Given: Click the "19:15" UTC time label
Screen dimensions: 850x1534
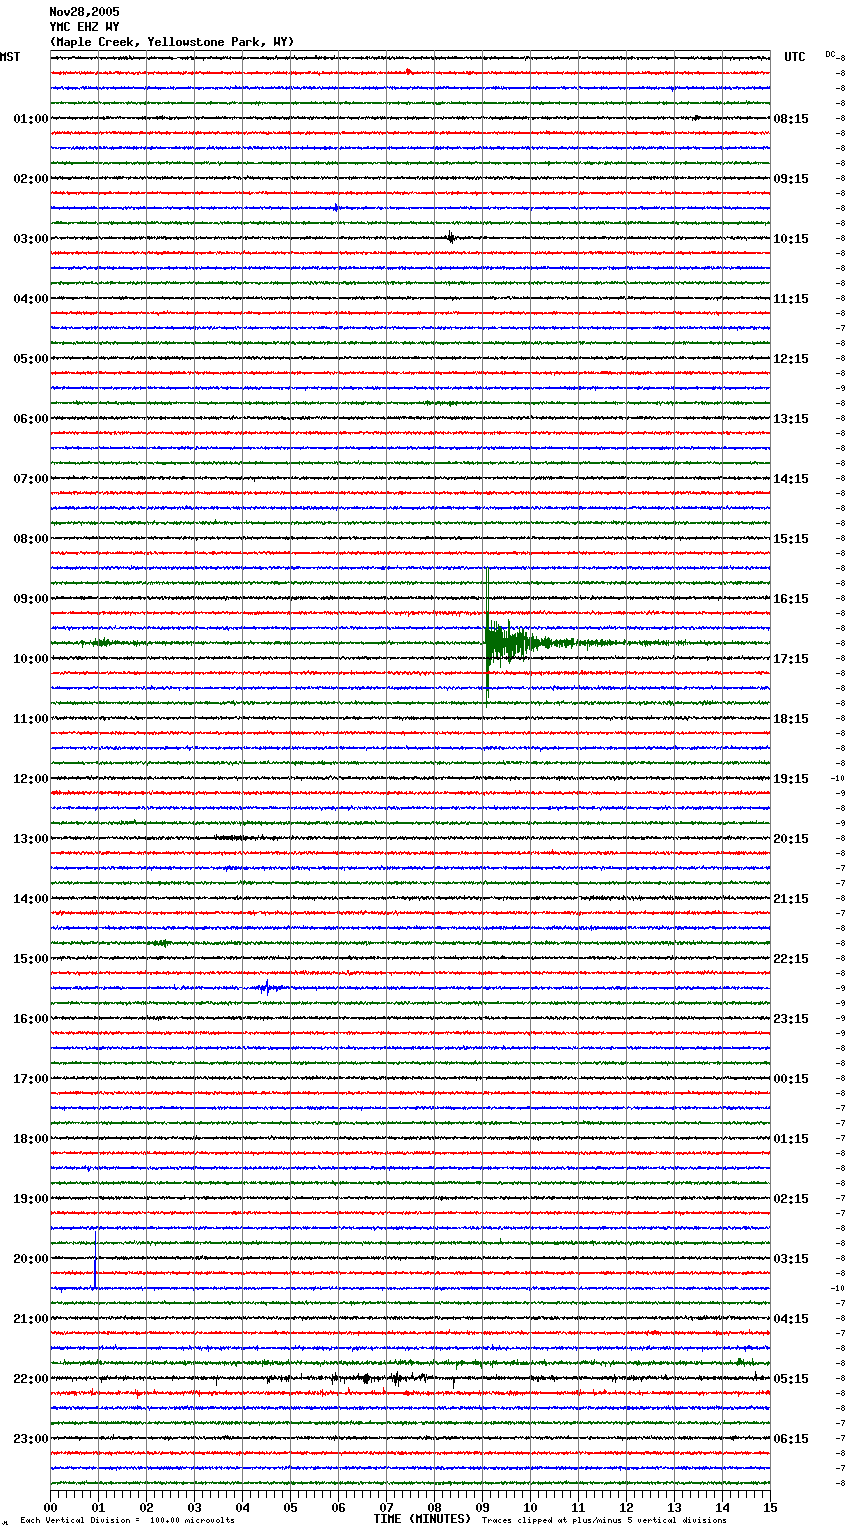Looking at the screenshot, I should (791, 779).
